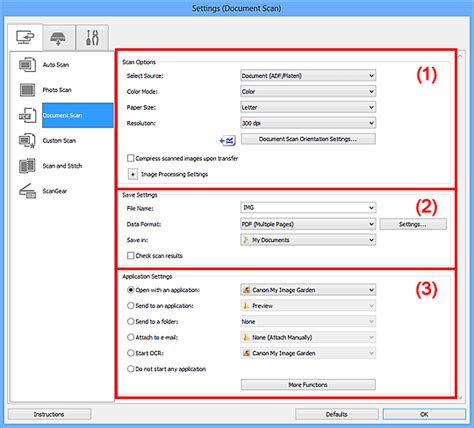Expand Image Processing Settings
The image size is (474, 428).
pyautogui.click(x=133, y=174)
